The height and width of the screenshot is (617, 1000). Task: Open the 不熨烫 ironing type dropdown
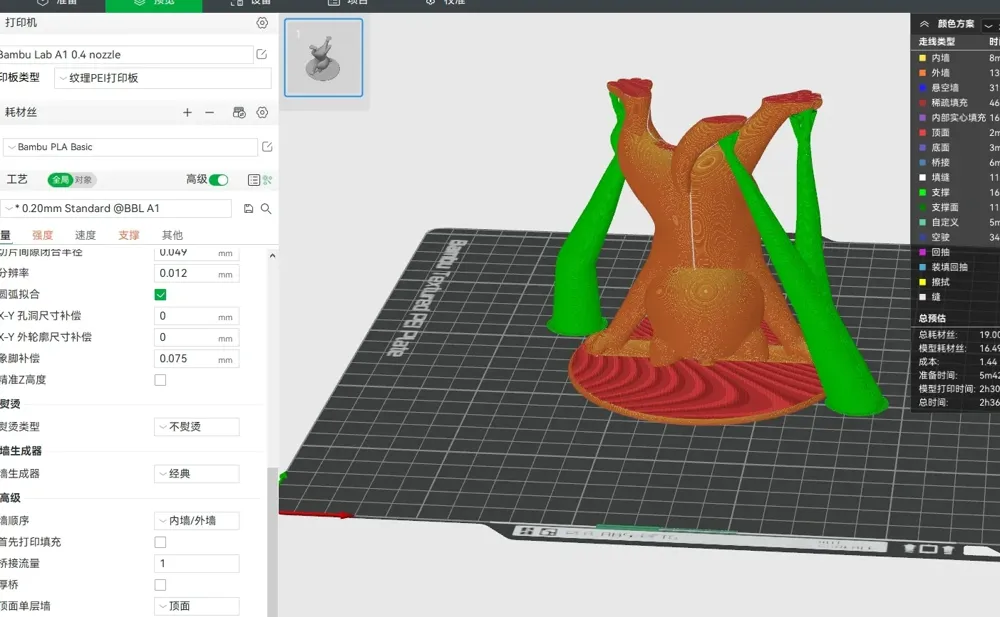196,426
